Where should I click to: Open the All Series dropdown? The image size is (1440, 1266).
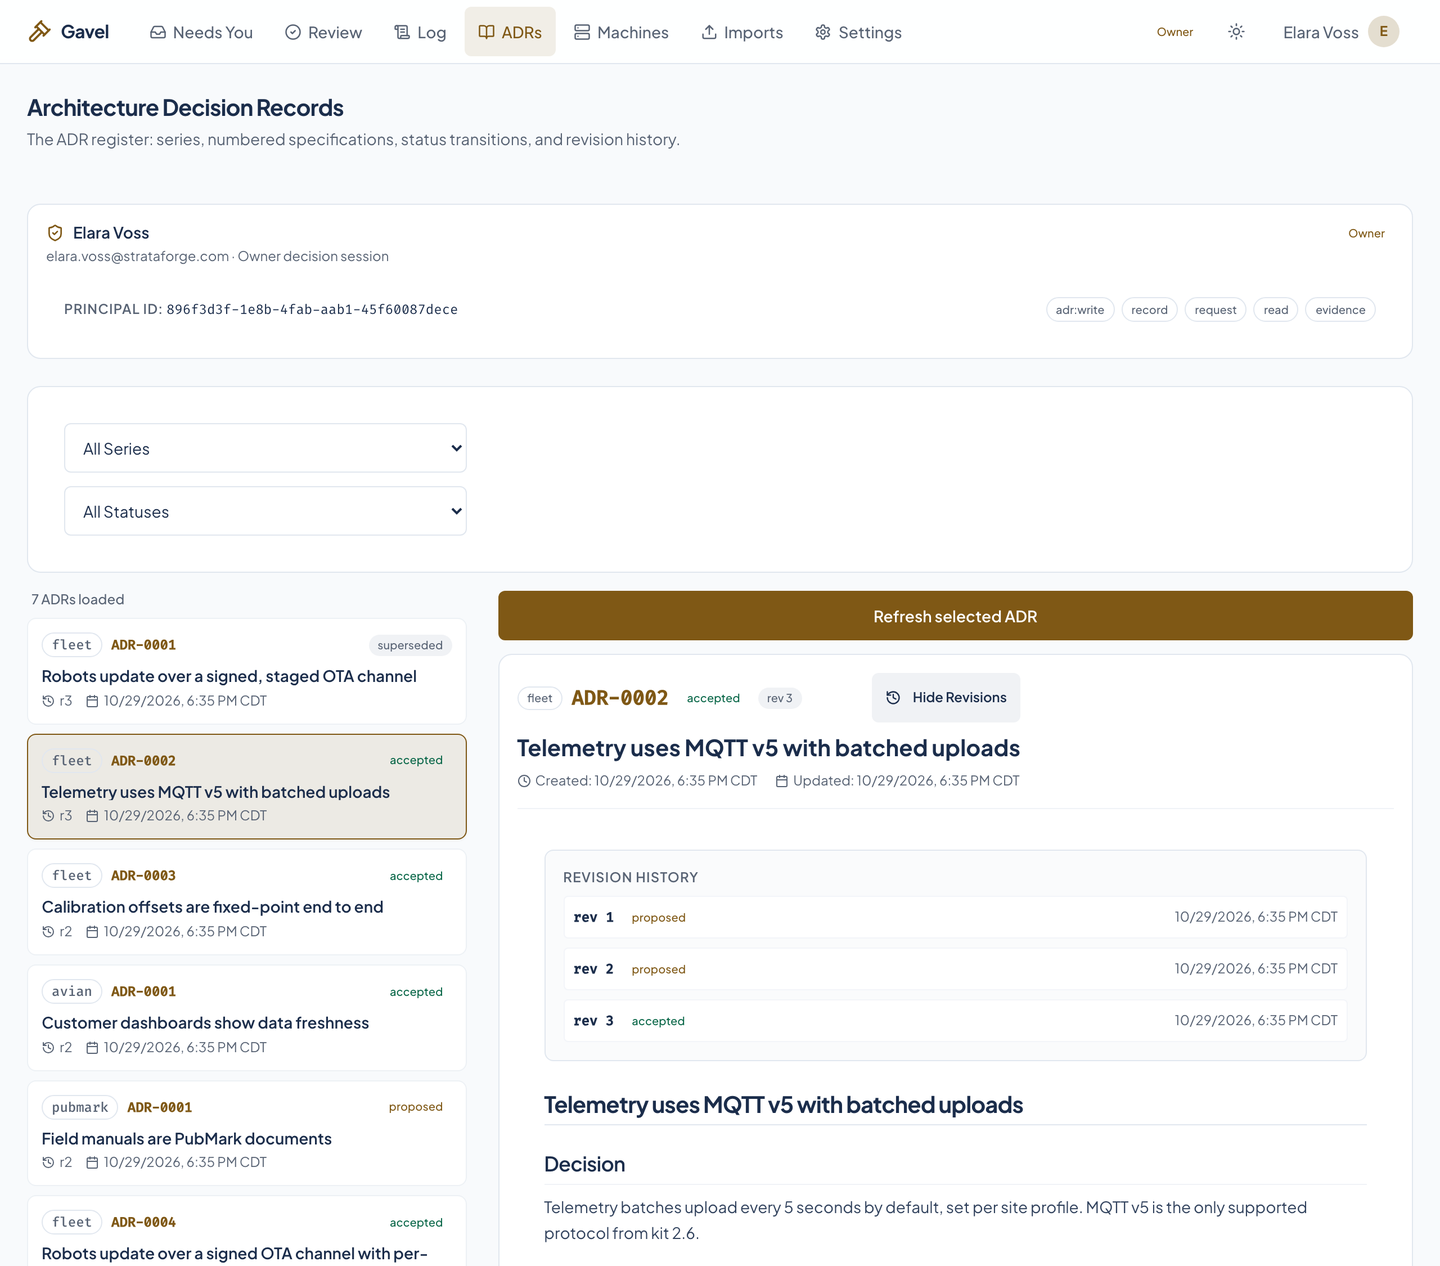pyautogui.click(x=265, y=448)
